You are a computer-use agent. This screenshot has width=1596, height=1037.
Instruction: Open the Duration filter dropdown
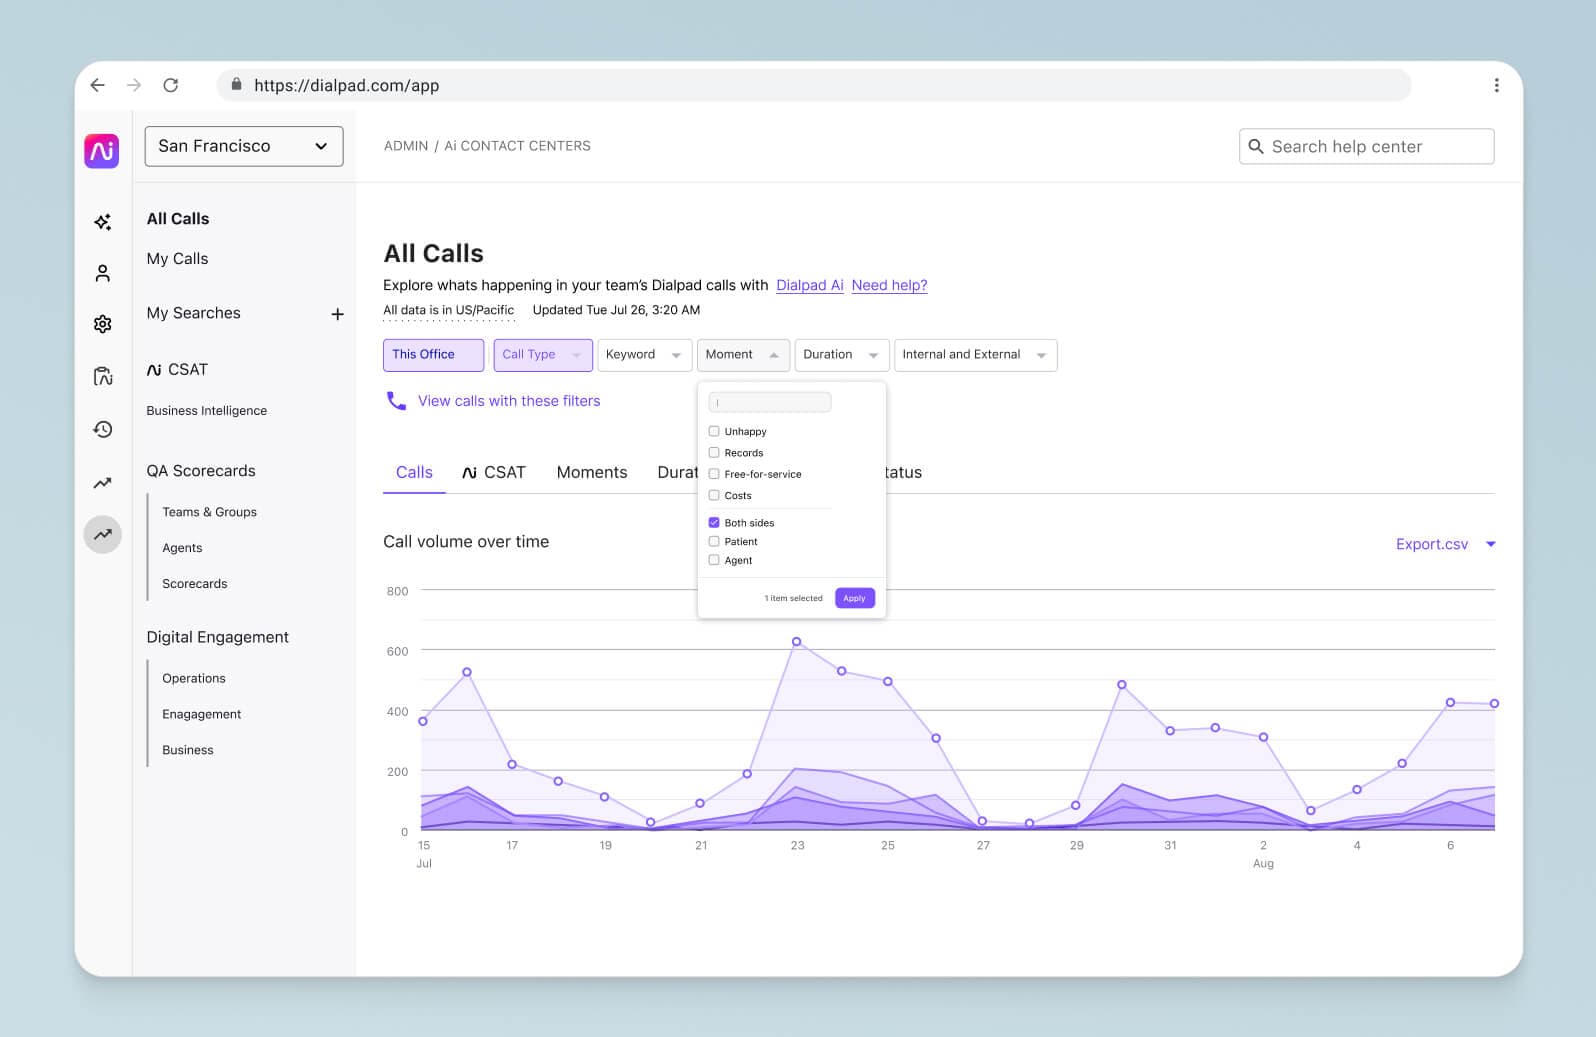(840, 355)
